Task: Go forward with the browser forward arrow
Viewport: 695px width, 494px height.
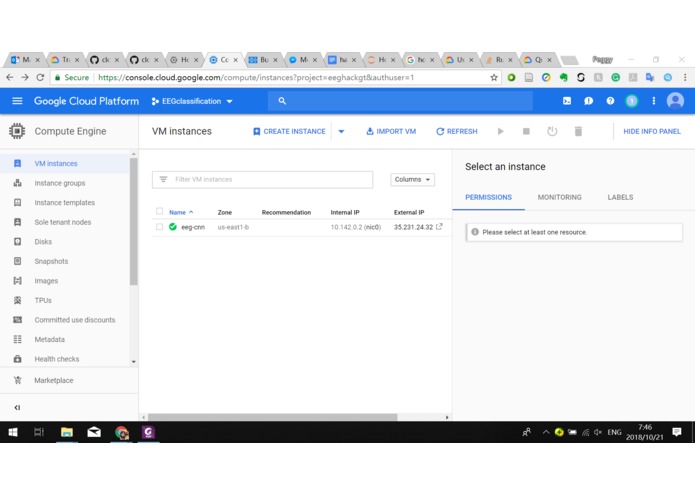Action: pyautogui.click(x=25, y=78)
